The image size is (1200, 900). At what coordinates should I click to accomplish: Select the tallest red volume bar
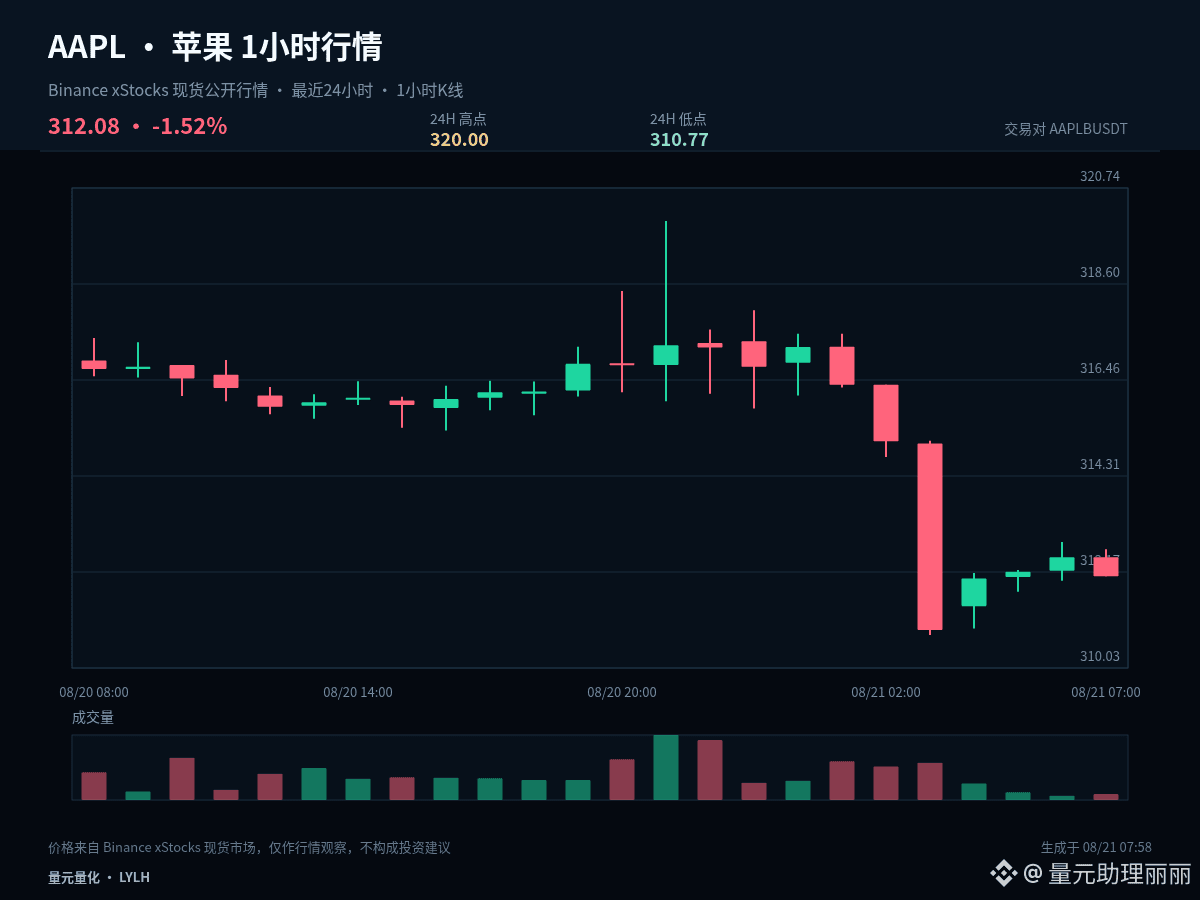point(710,770)
